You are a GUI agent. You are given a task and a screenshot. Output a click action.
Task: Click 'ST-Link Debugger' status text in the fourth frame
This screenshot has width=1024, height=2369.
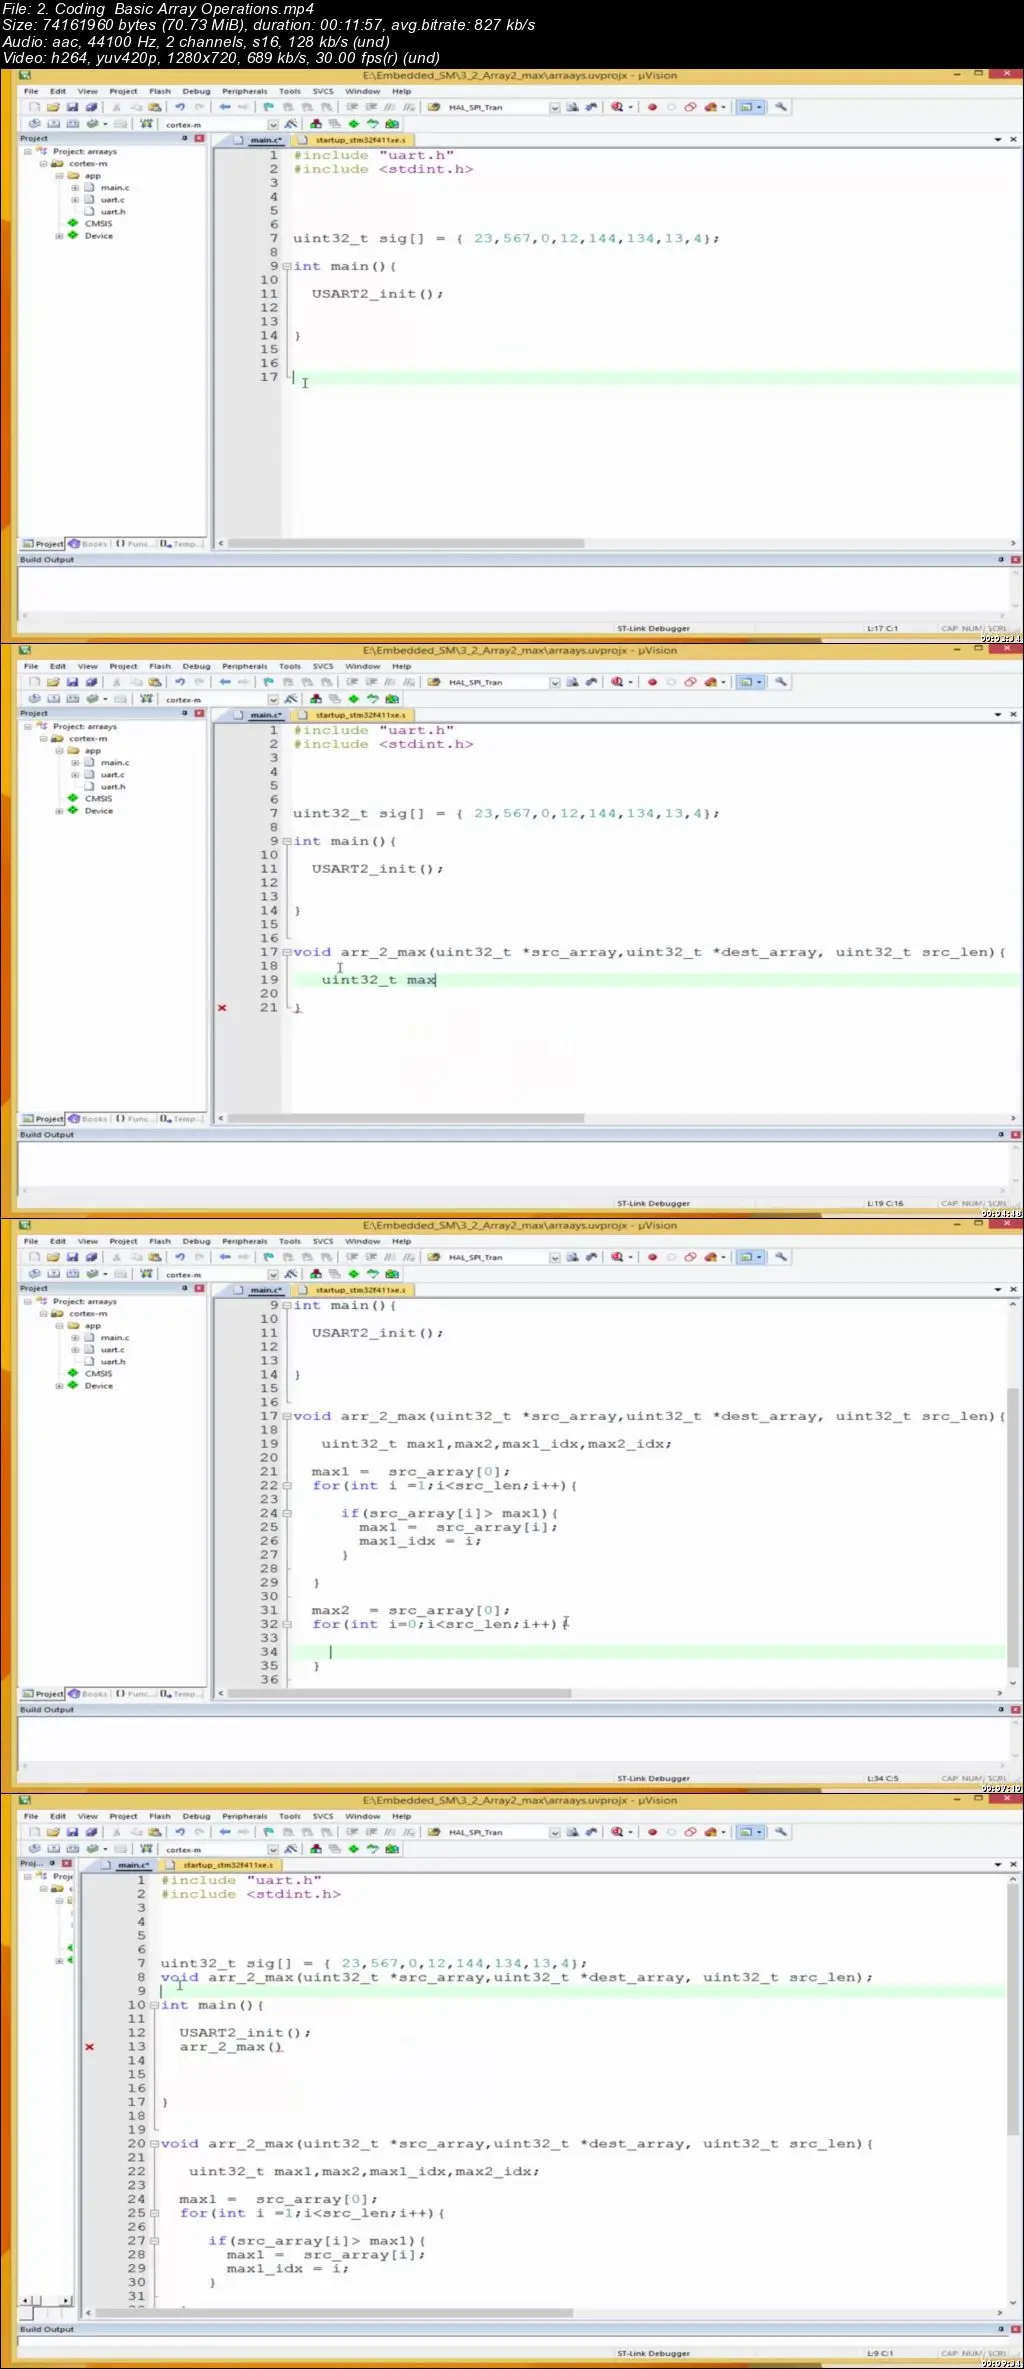coord(654,2354)
